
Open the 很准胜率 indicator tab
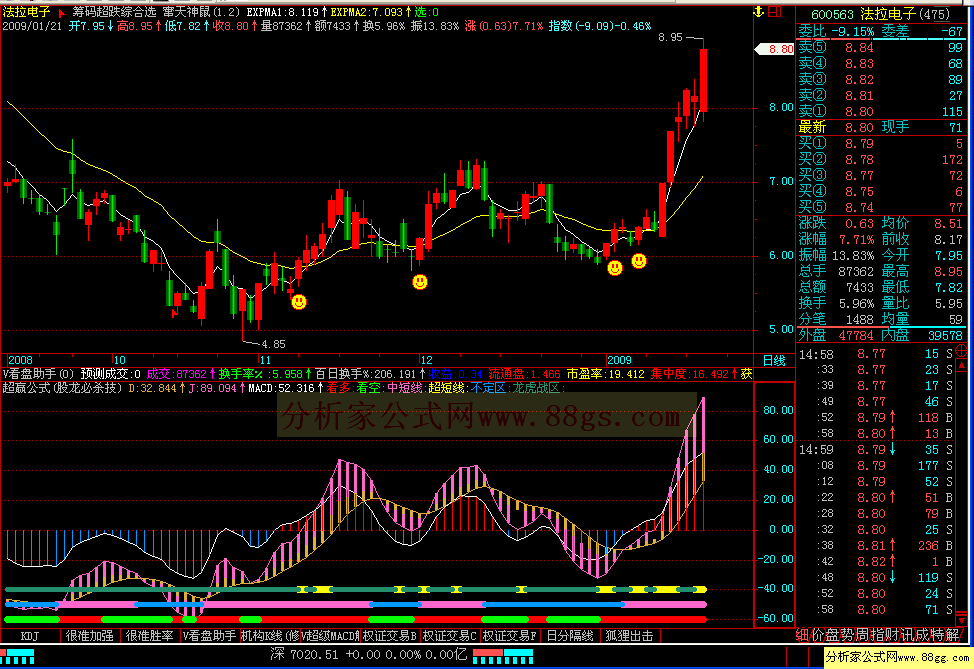pos(150,635)
